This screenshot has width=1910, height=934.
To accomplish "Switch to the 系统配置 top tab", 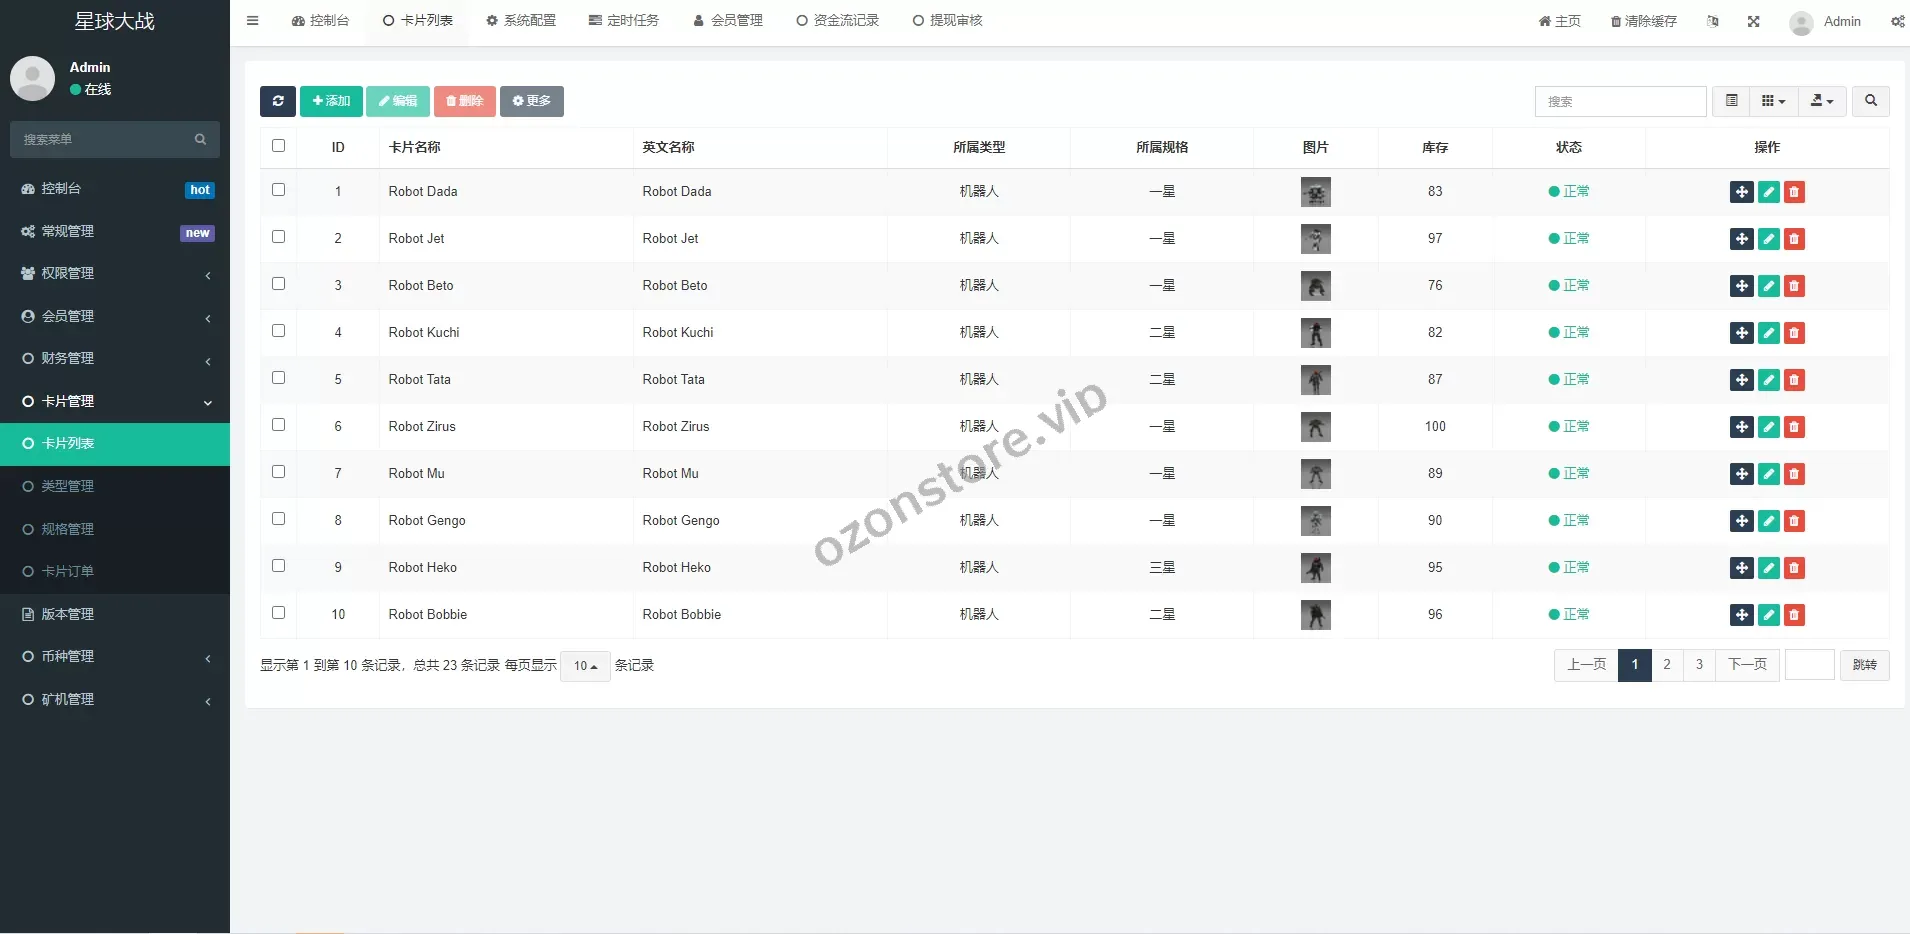I will [x=521, y=21].
